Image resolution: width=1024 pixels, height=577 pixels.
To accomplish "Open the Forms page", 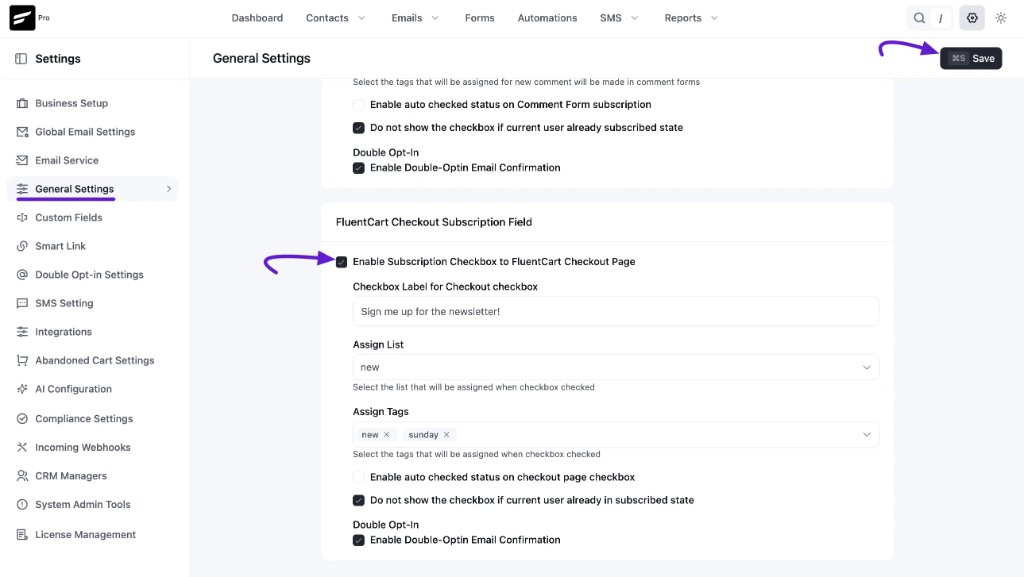I will click(x=479, y=18).
